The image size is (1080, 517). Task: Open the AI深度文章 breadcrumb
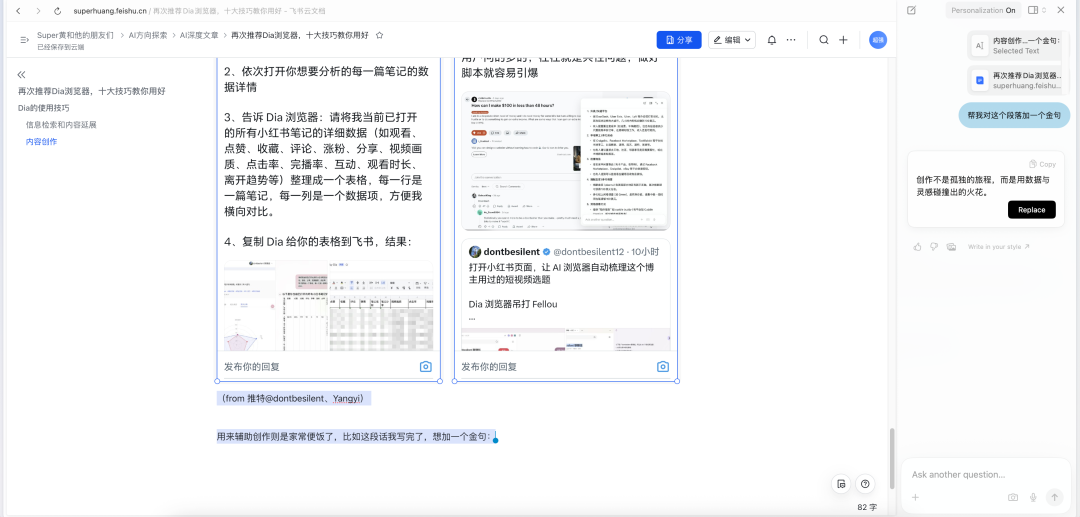coord(199,35)
